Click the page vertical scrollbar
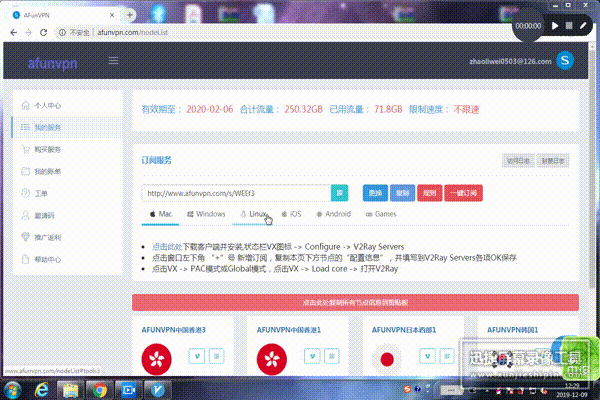Screen dimensions: 600x400 (593, 168)
